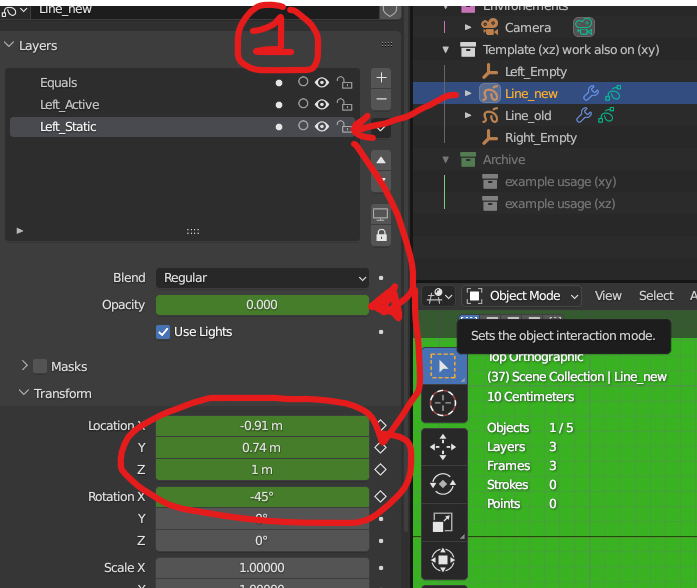Hide the Equals layer with eye icon
697x588 pixels.
(x=322, y=83)
